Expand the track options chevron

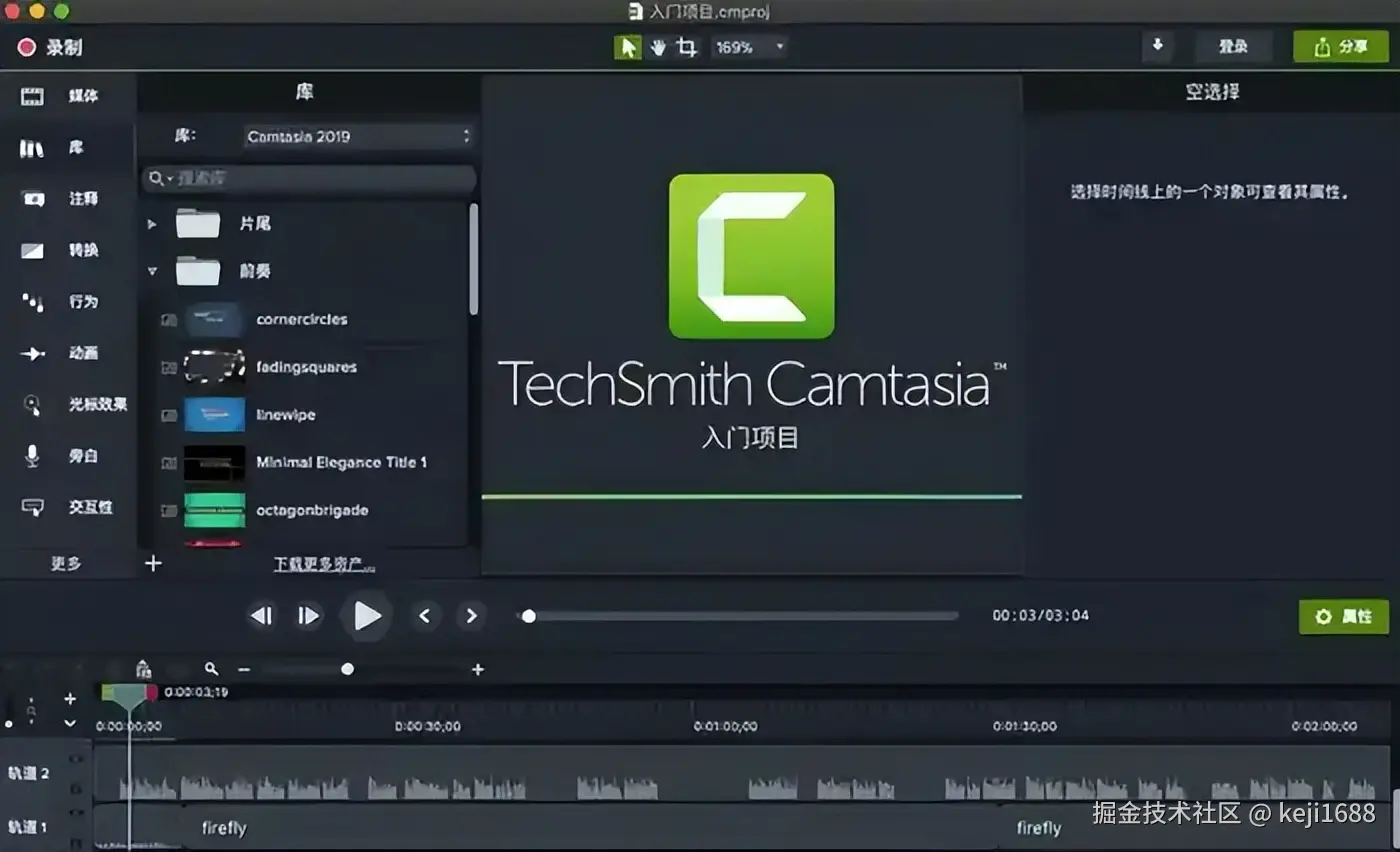(x=70, y=722)
